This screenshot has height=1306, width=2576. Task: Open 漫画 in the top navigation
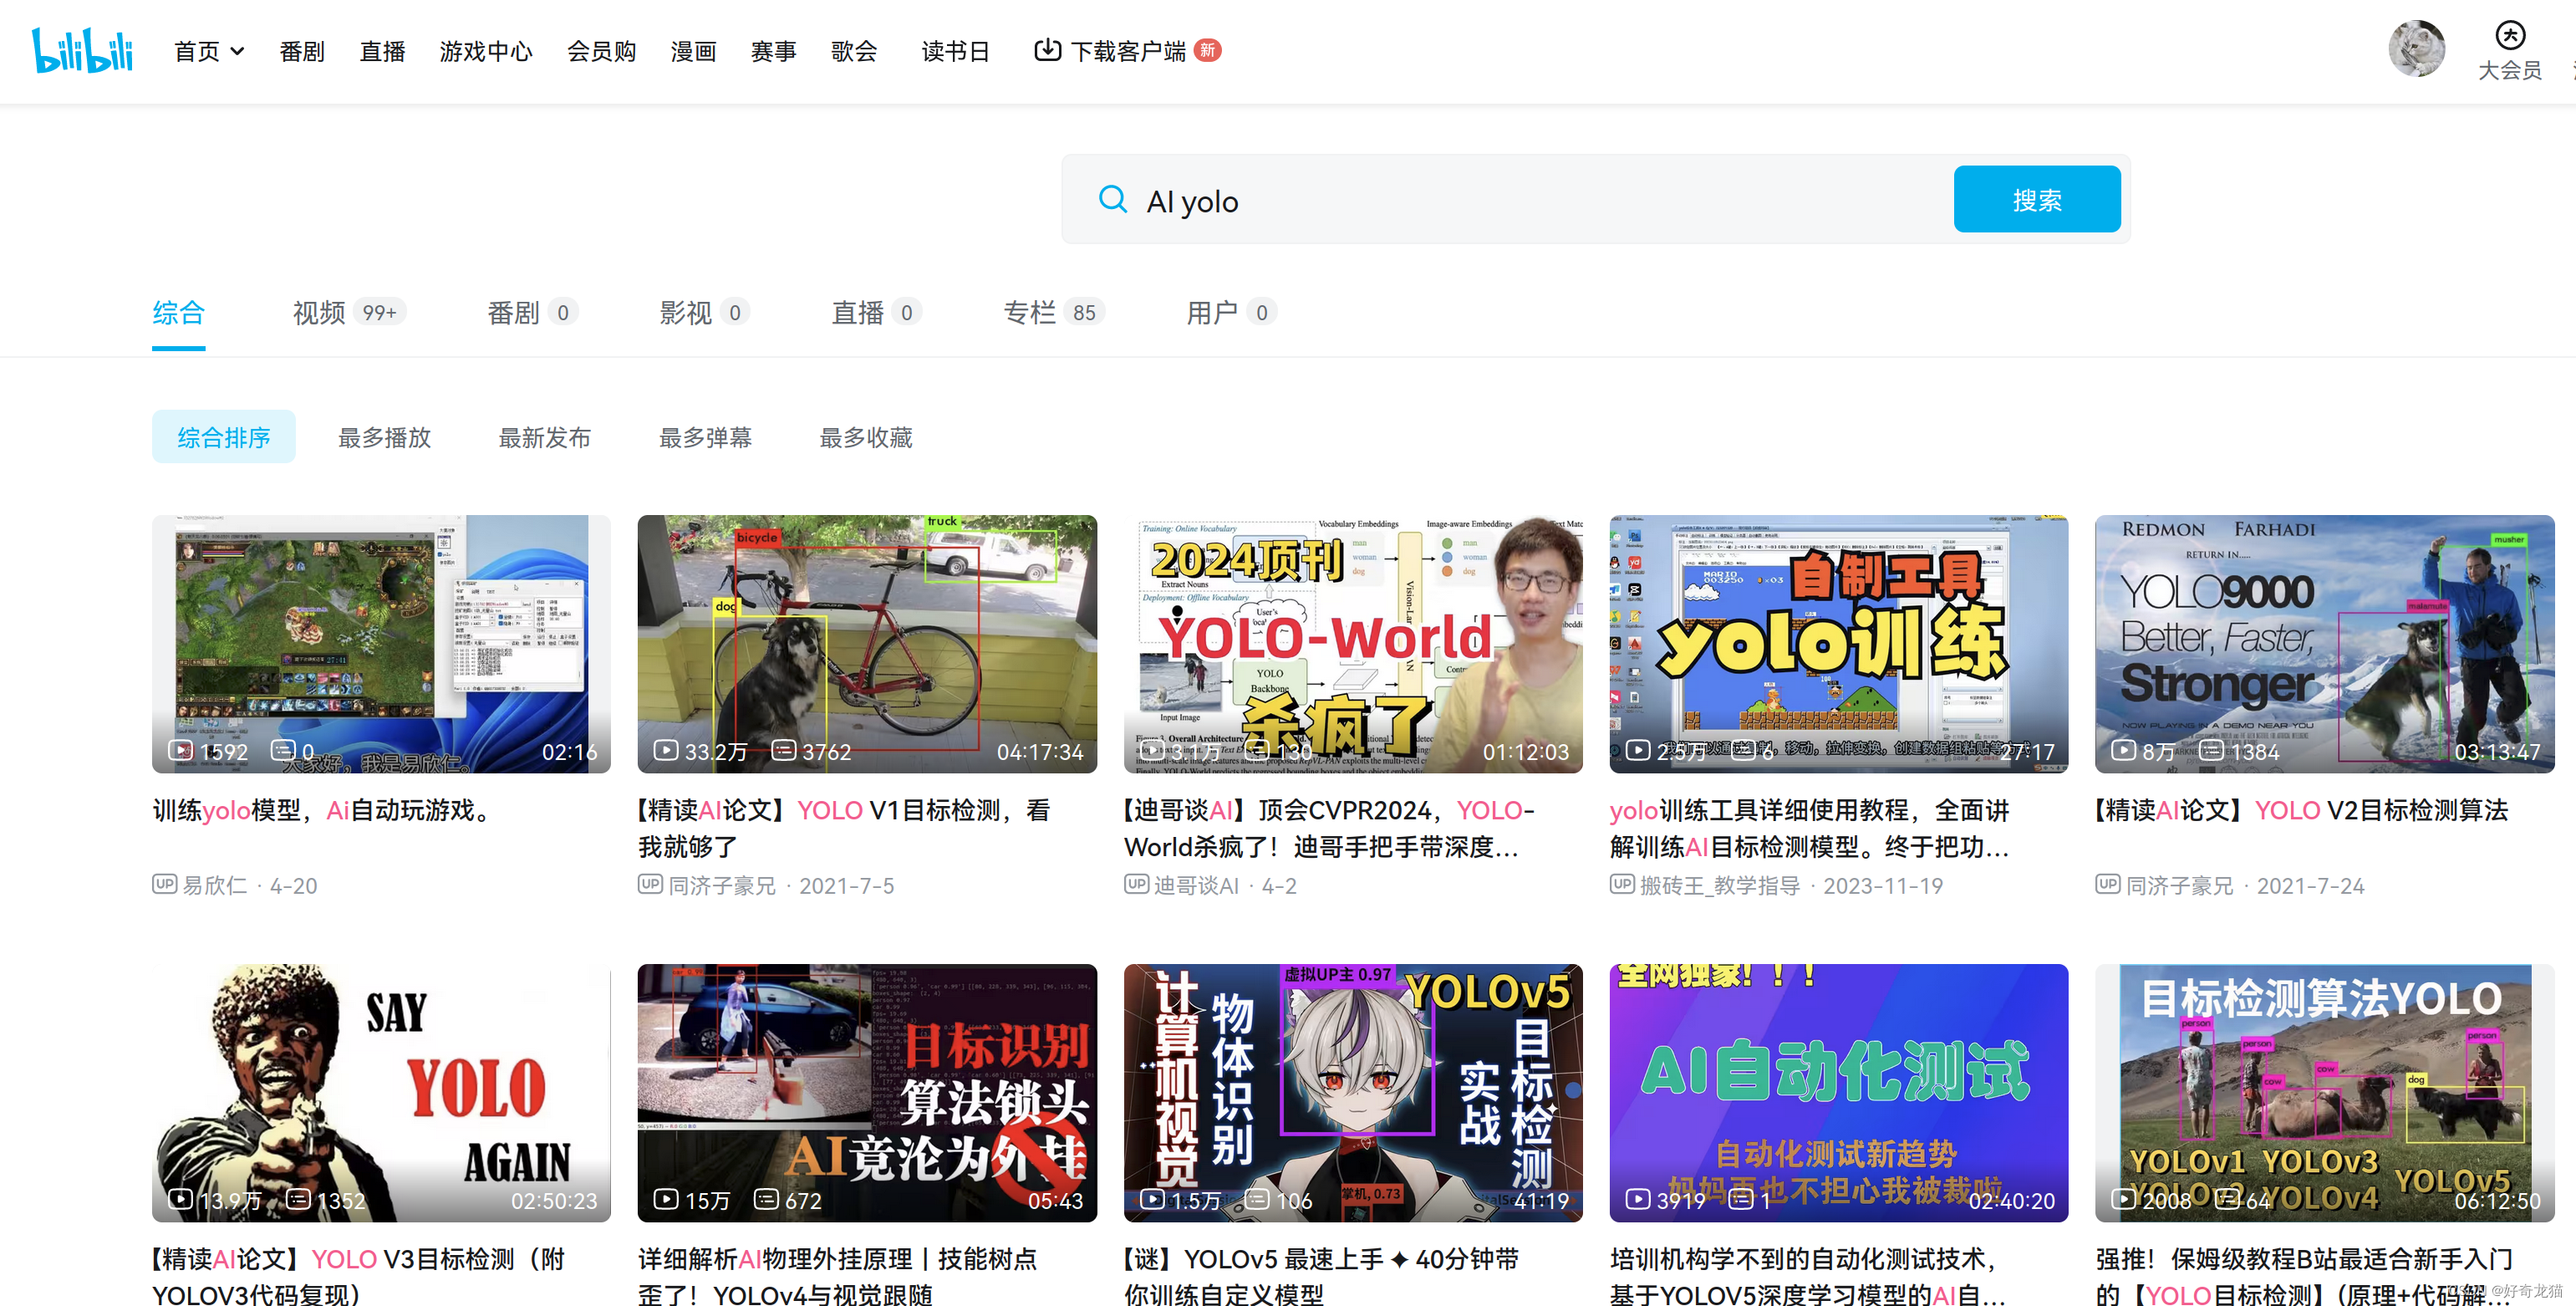pyautogui.click(x=694, y=51)
